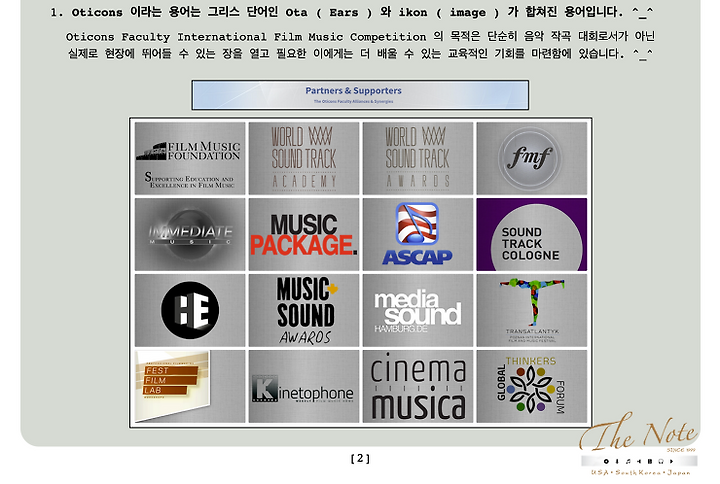Viewport: 720px width, 484px height.
Task: Select the black circular HE logo
Action: (190, 310)
